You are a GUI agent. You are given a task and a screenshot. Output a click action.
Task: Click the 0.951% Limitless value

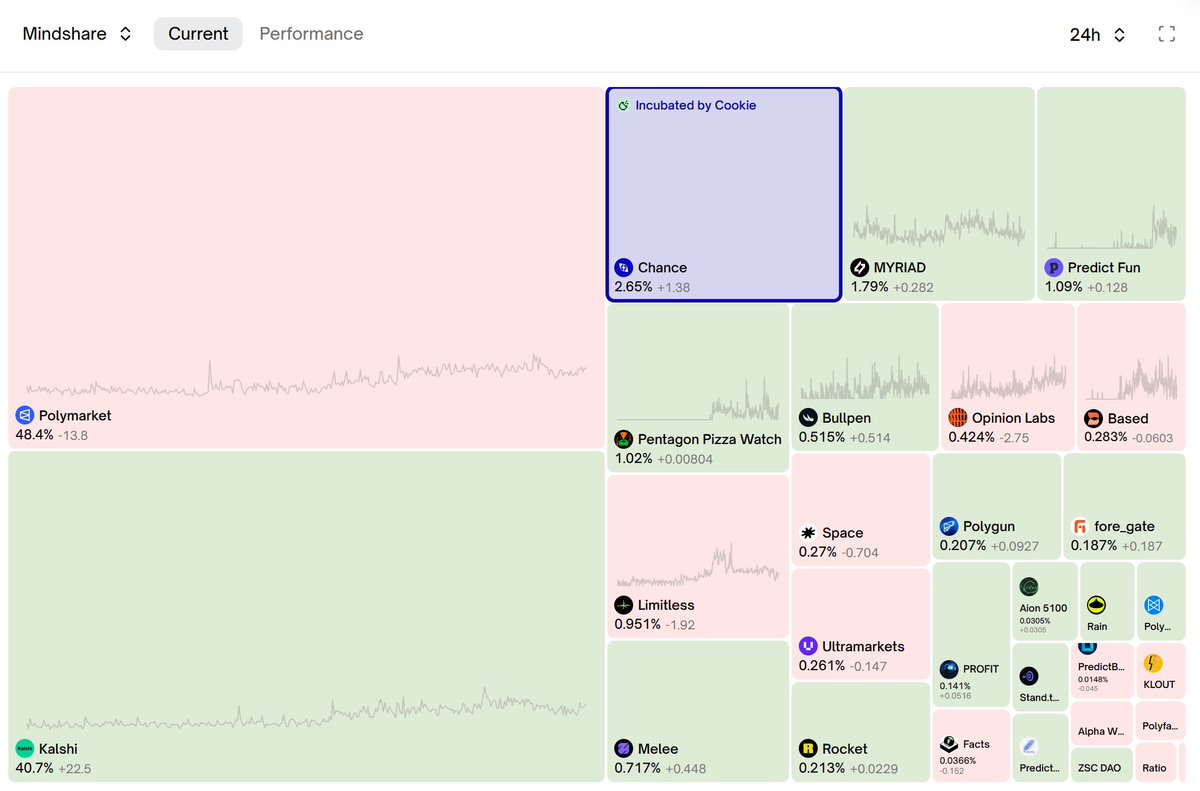638,625
